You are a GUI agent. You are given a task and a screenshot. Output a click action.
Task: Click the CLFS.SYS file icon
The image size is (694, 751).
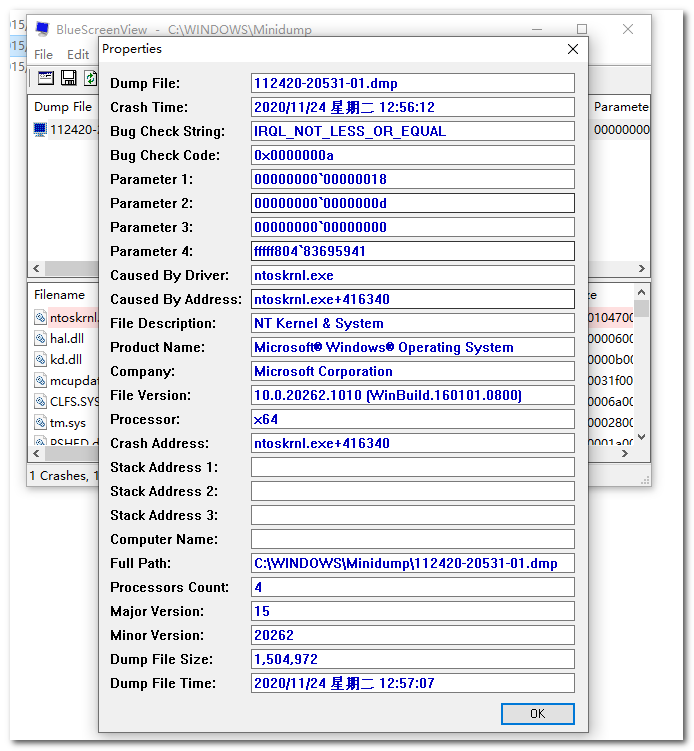[x=40, y=402]
